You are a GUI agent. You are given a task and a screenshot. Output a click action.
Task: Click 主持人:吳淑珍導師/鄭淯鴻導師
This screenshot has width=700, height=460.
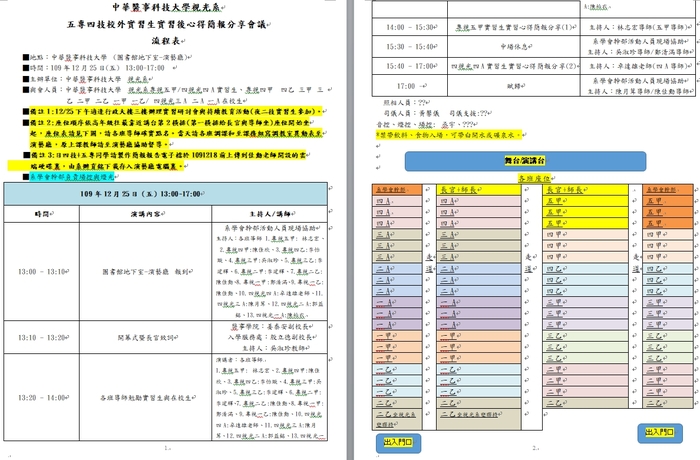tap(639, 52)
